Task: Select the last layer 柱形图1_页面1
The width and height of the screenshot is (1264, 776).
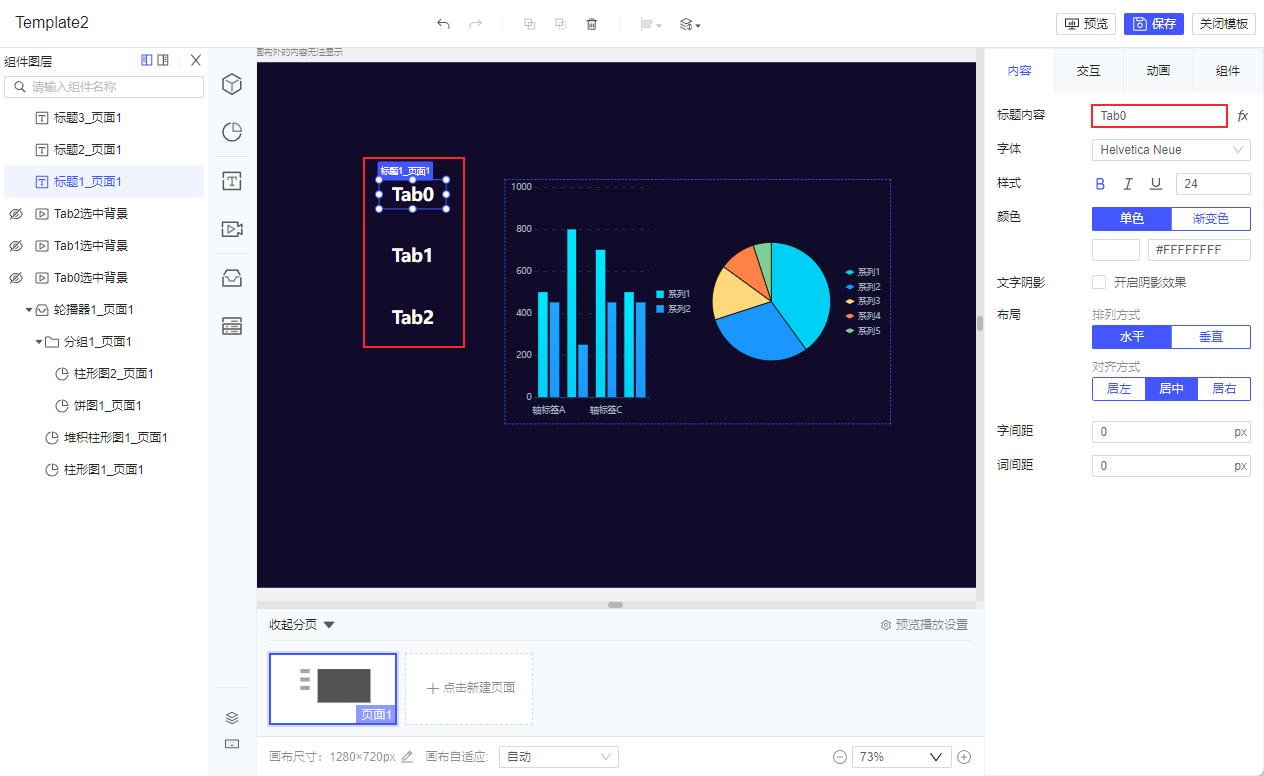Action: point(104,470)
